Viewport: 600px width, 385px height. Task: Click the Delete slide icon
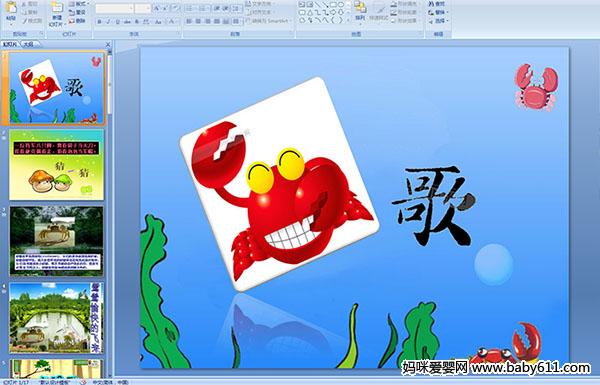click(x=77, y=21)
